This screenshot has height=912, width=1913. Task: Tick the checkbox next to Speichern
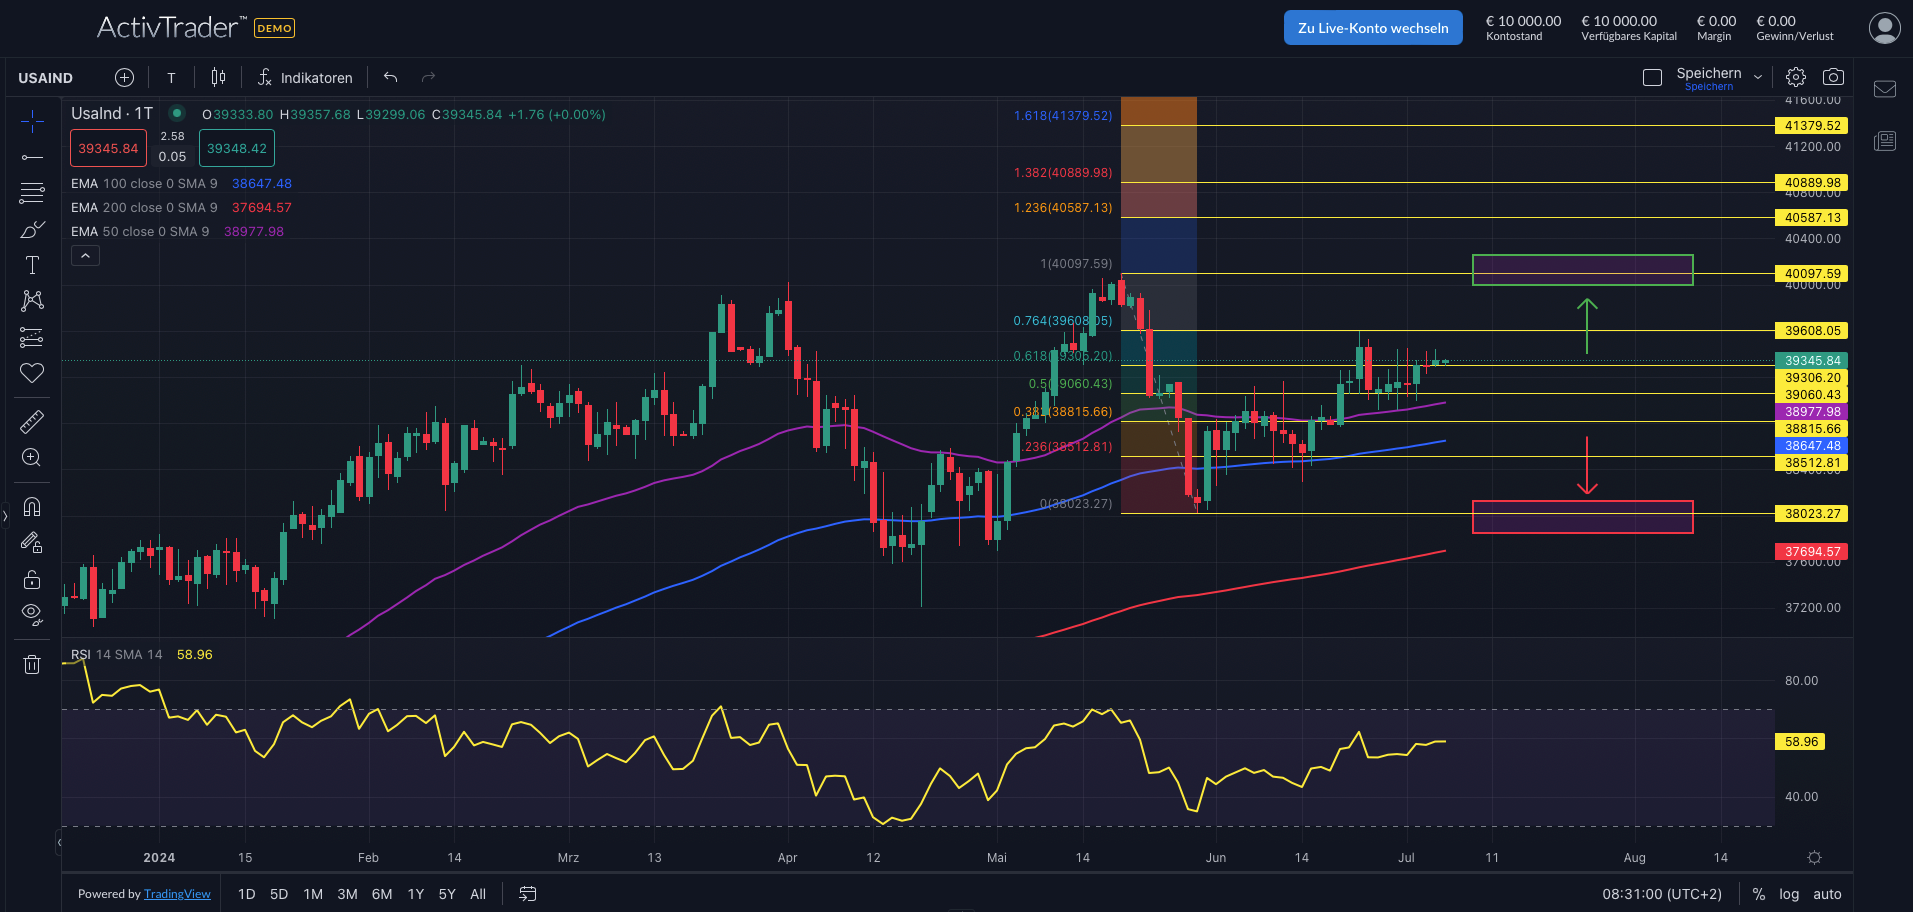1652,76
